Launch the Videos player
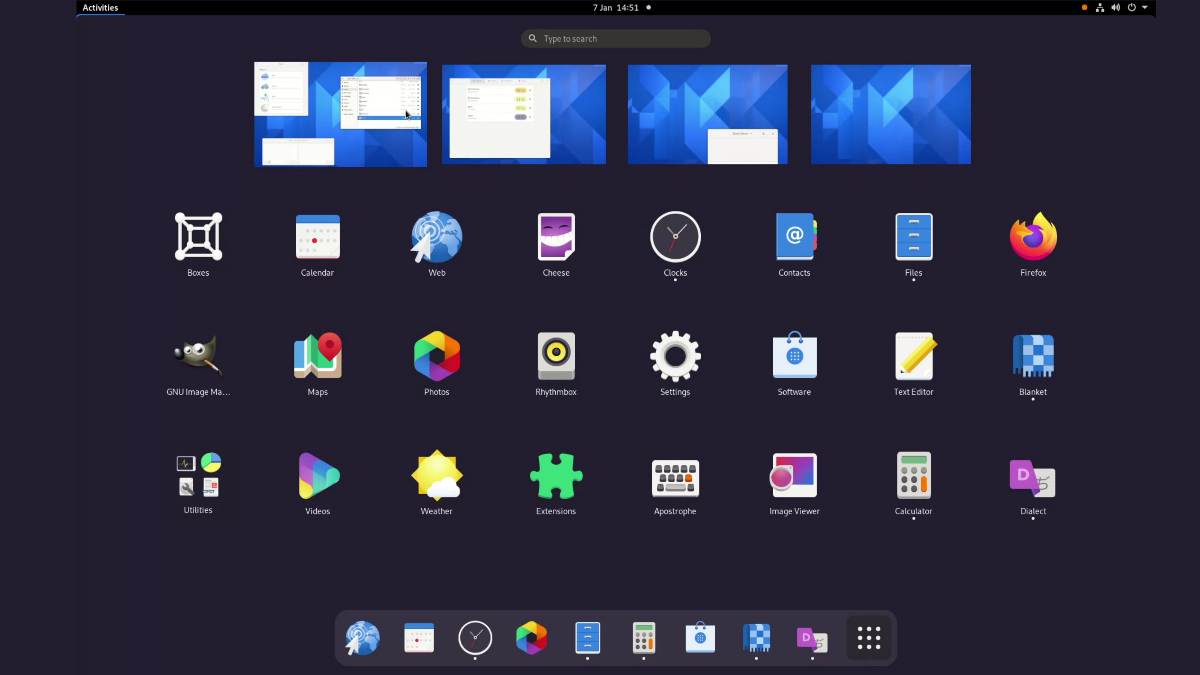This screenshot has width=1200, height=675. 318,475
